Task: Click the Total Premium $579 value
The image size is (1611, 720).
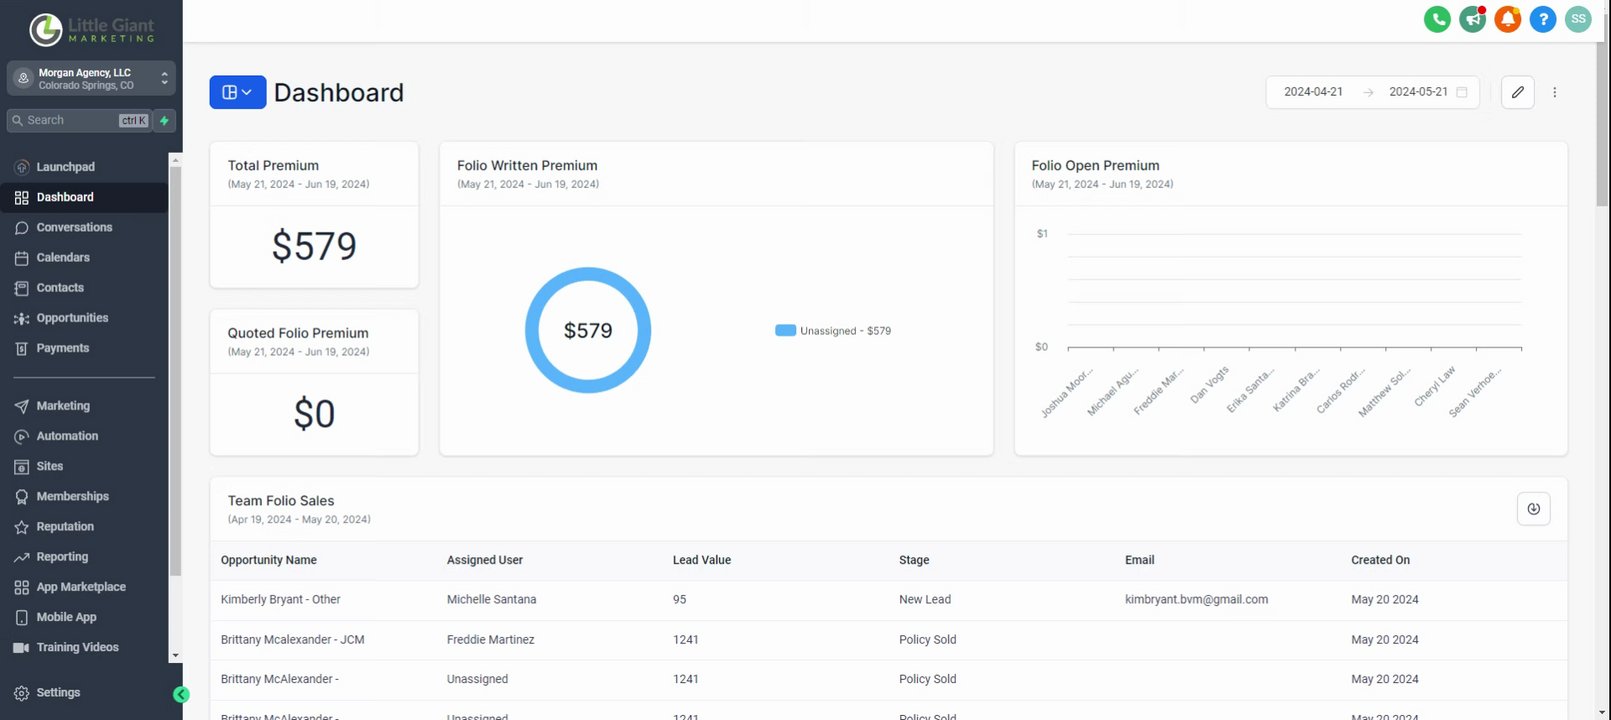Action: pyautogui.click(x=314, y=246)
